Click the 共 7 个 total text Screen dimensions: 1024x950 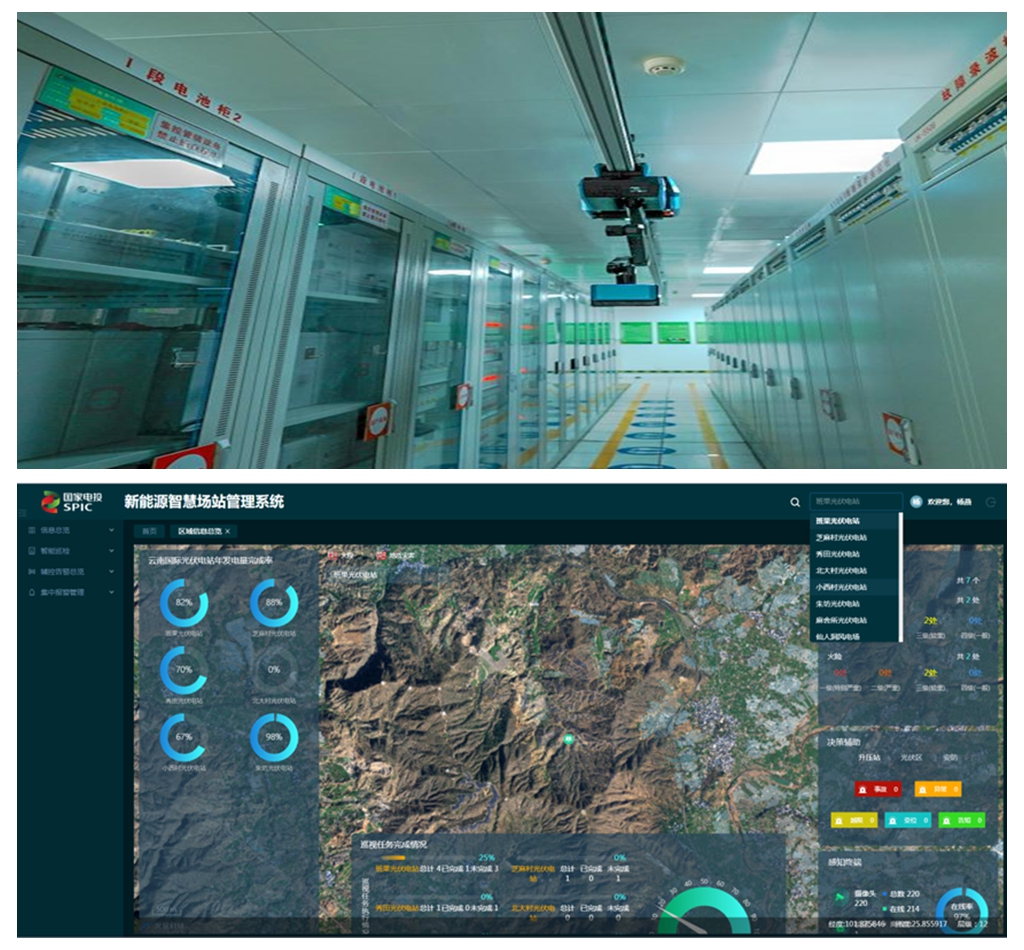point(968,580)
